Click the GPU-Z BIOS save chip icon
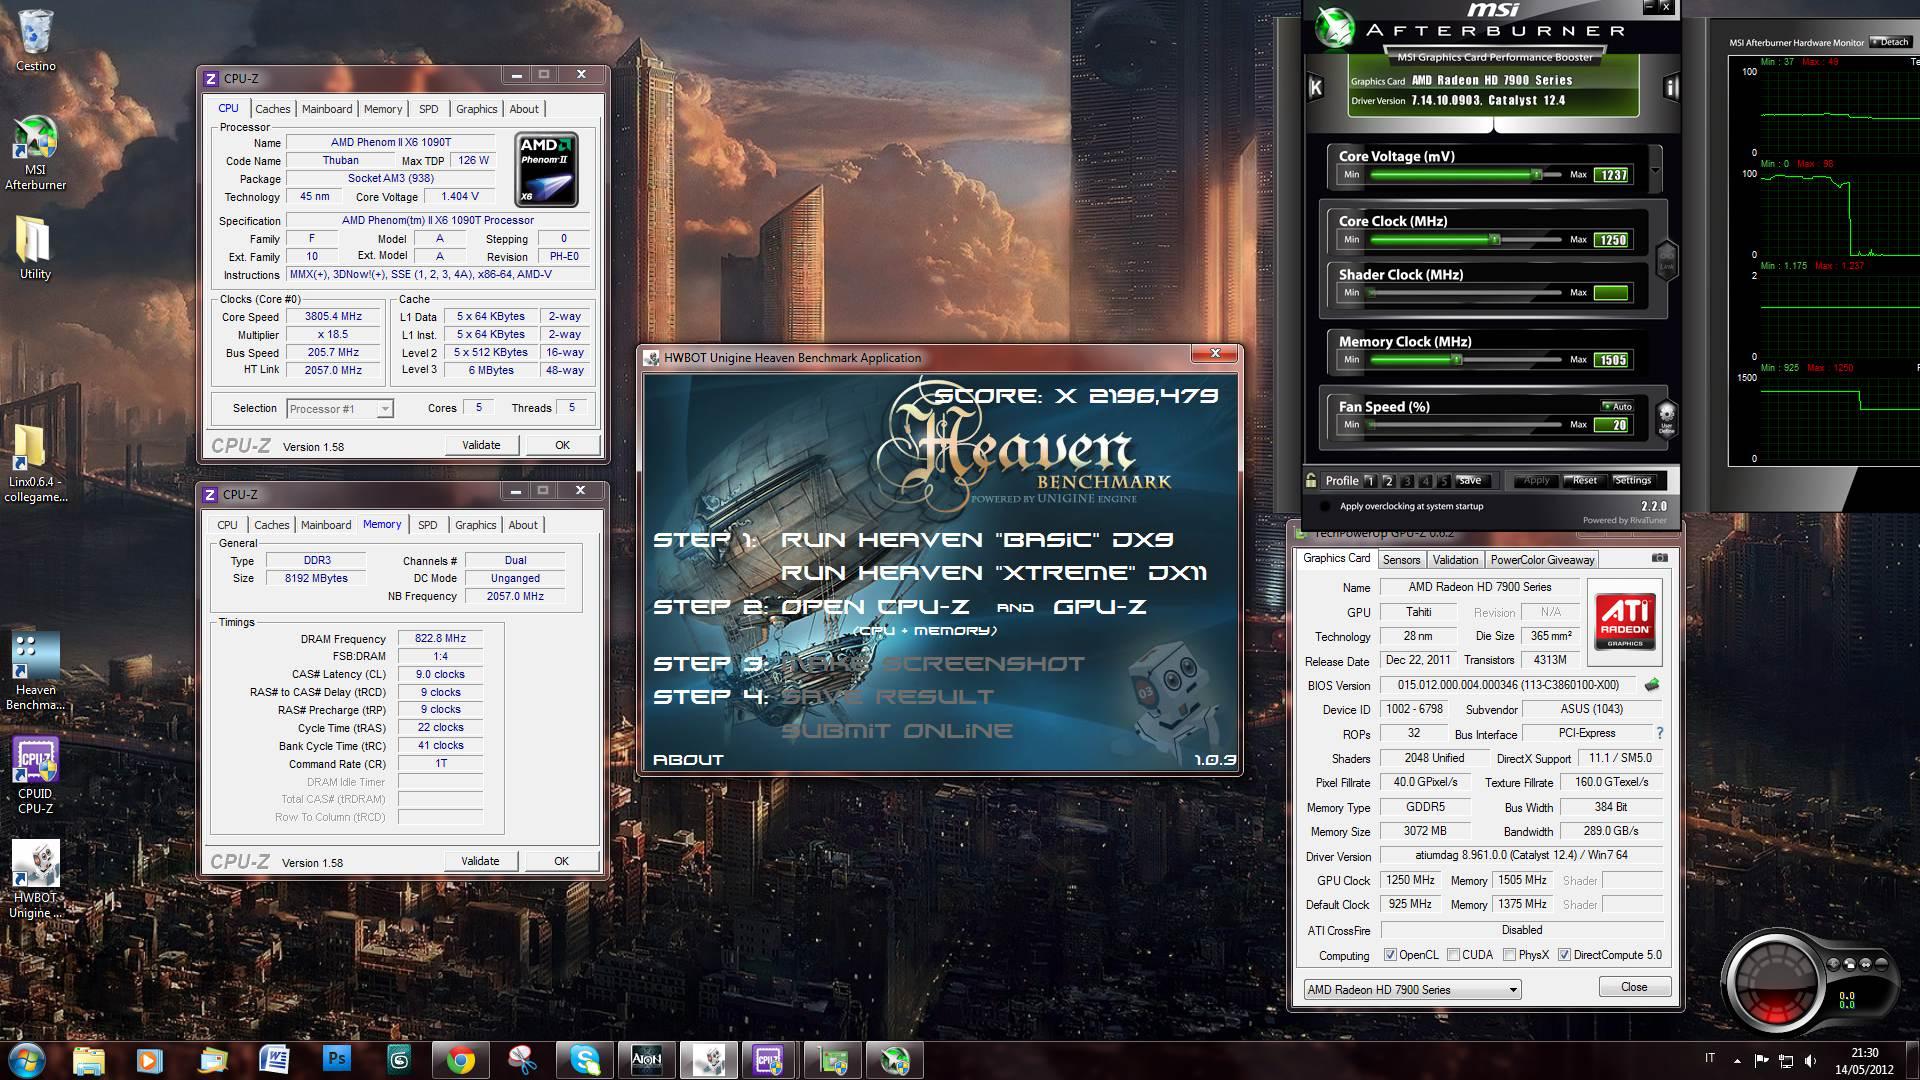The width and height of the screenshot is (1920, 1080). coord(1652,685)
